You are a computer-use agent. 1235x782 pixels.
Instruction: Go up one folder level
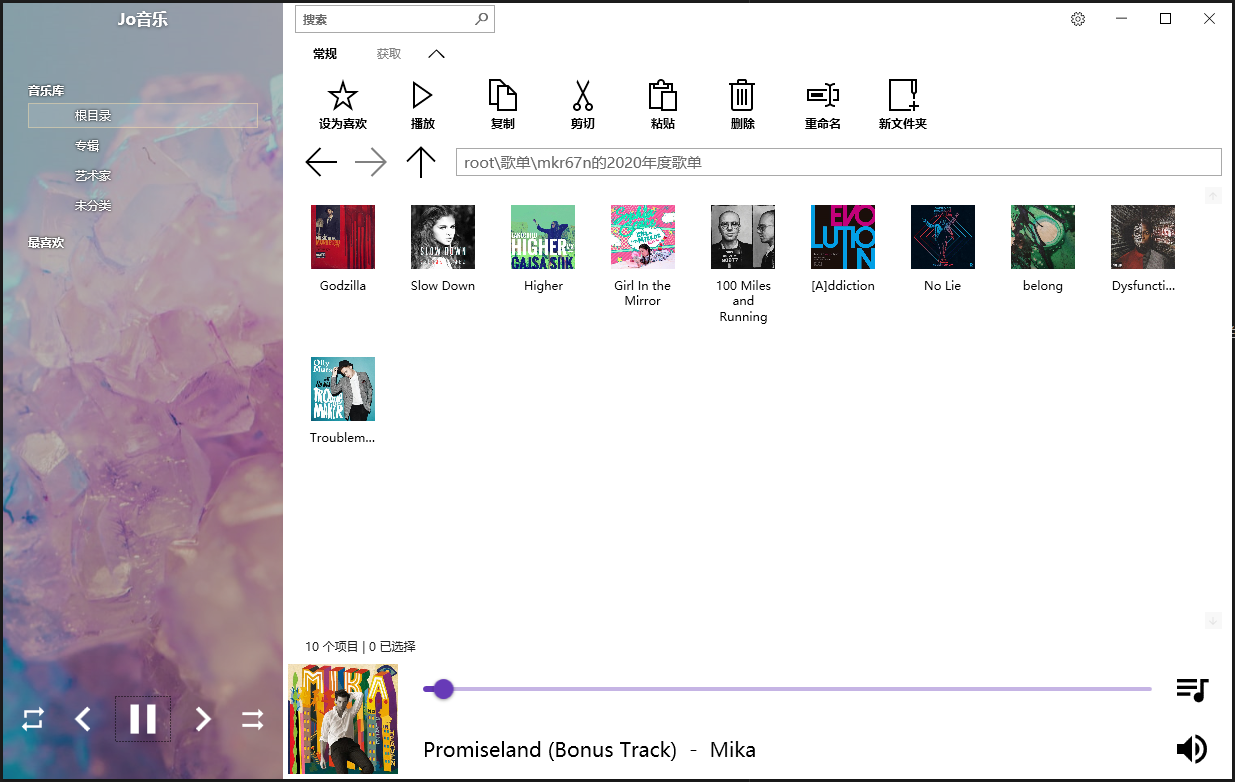pos(421,162)
